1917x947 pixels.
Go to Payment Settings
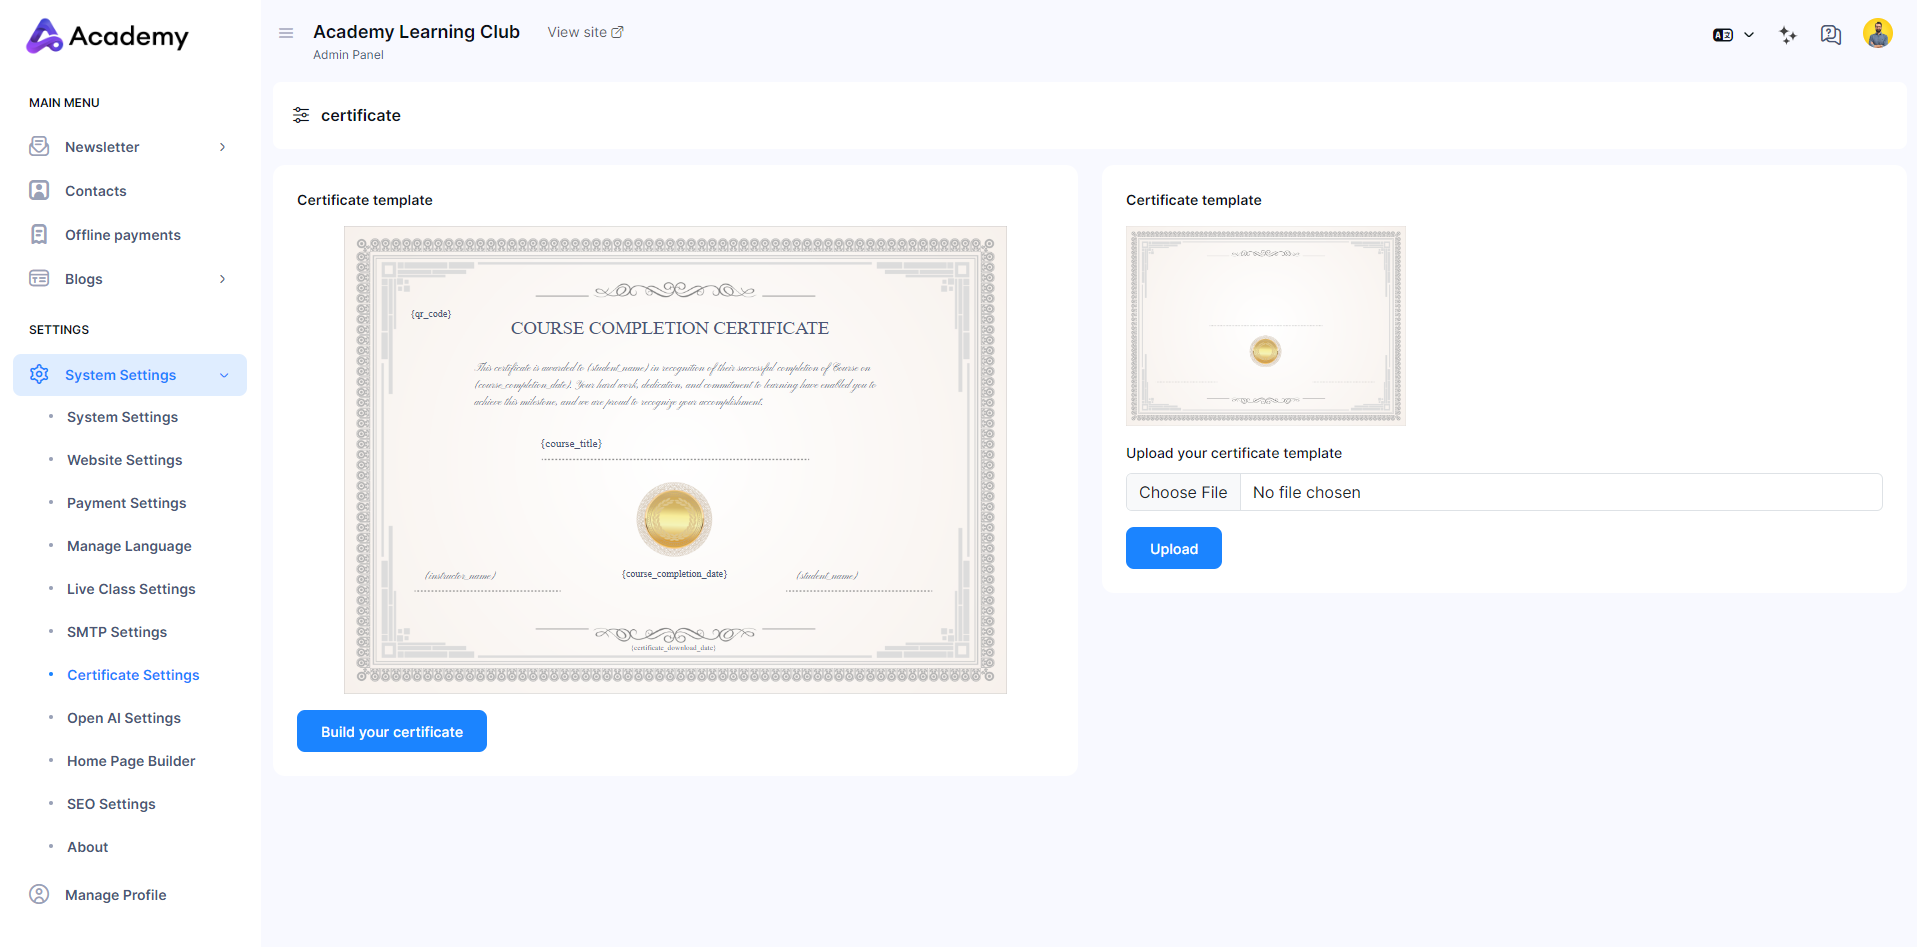coord(126,503)
